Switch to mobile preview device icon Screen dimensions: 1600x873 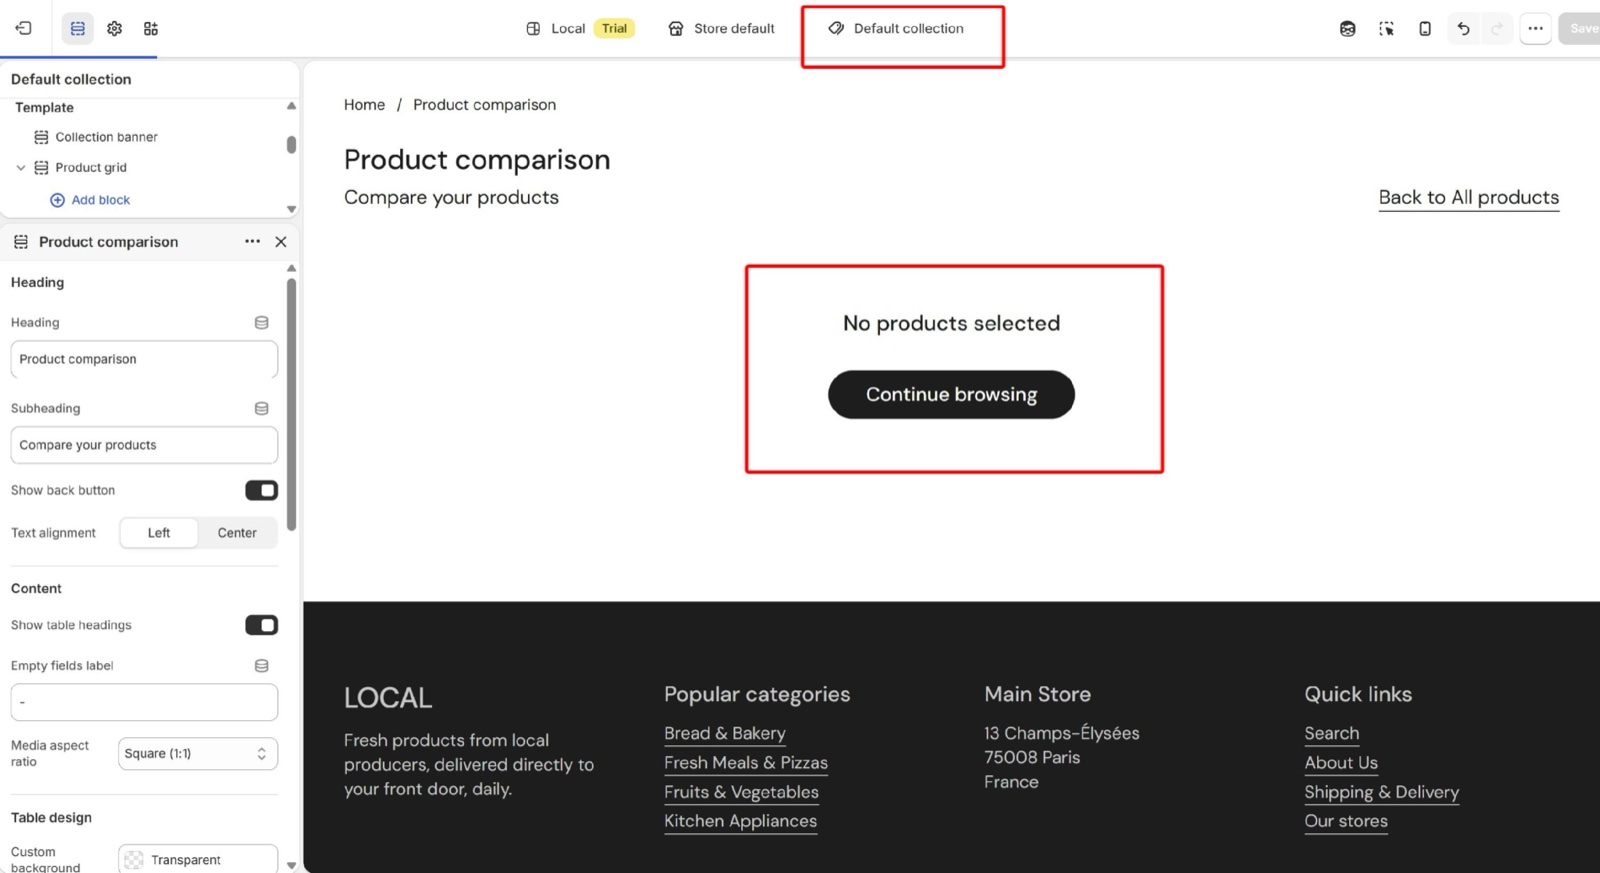(1425, 28)
